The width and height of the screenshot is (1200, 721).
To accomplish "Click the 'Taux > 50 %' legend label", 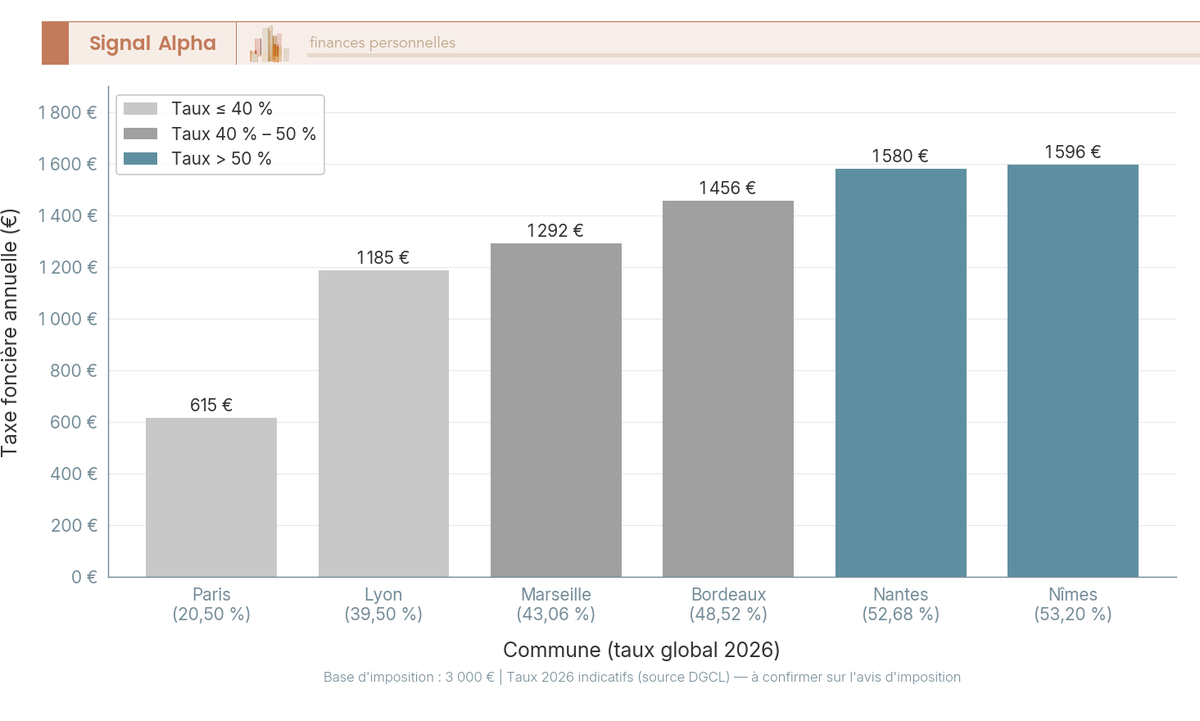I will (x=221, y=159).
